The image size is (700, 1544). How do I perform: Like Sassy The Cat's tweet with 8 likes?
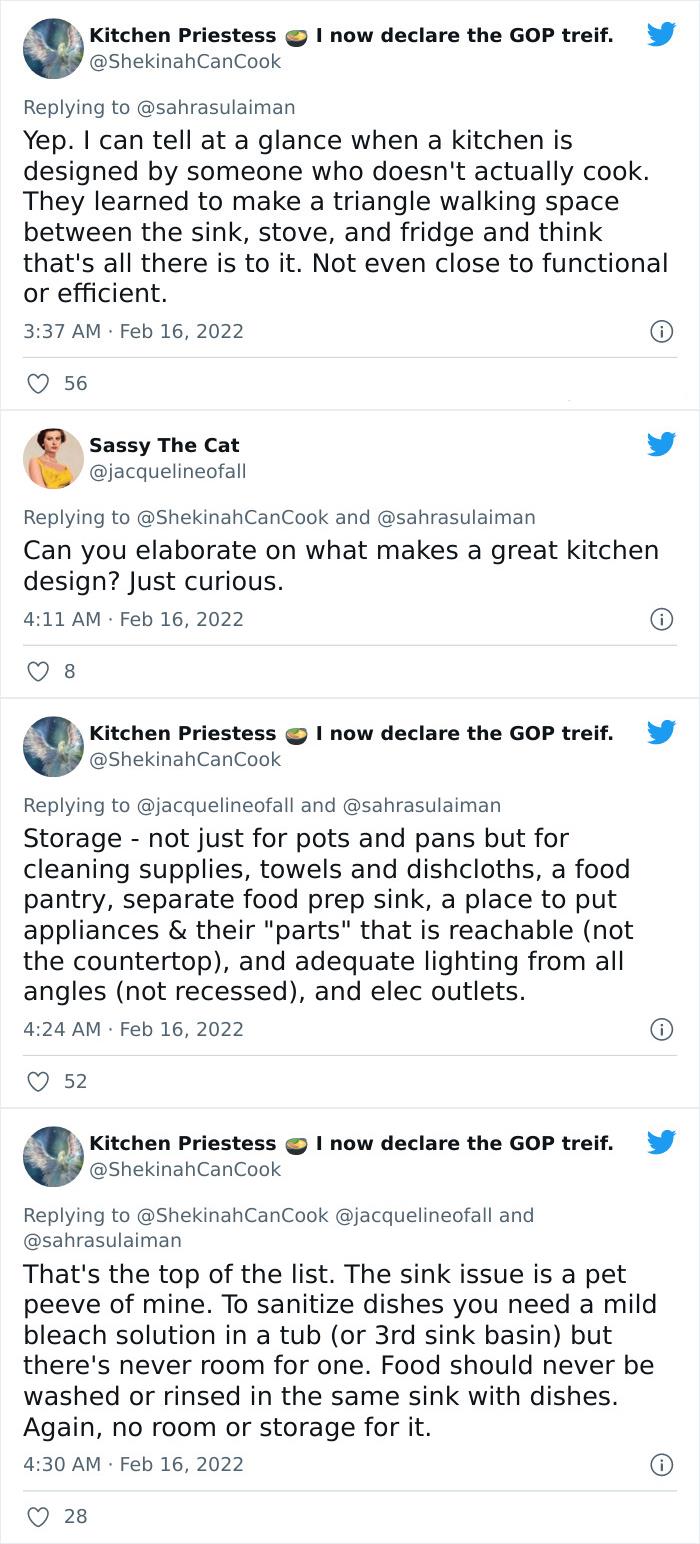pos(38,671)
